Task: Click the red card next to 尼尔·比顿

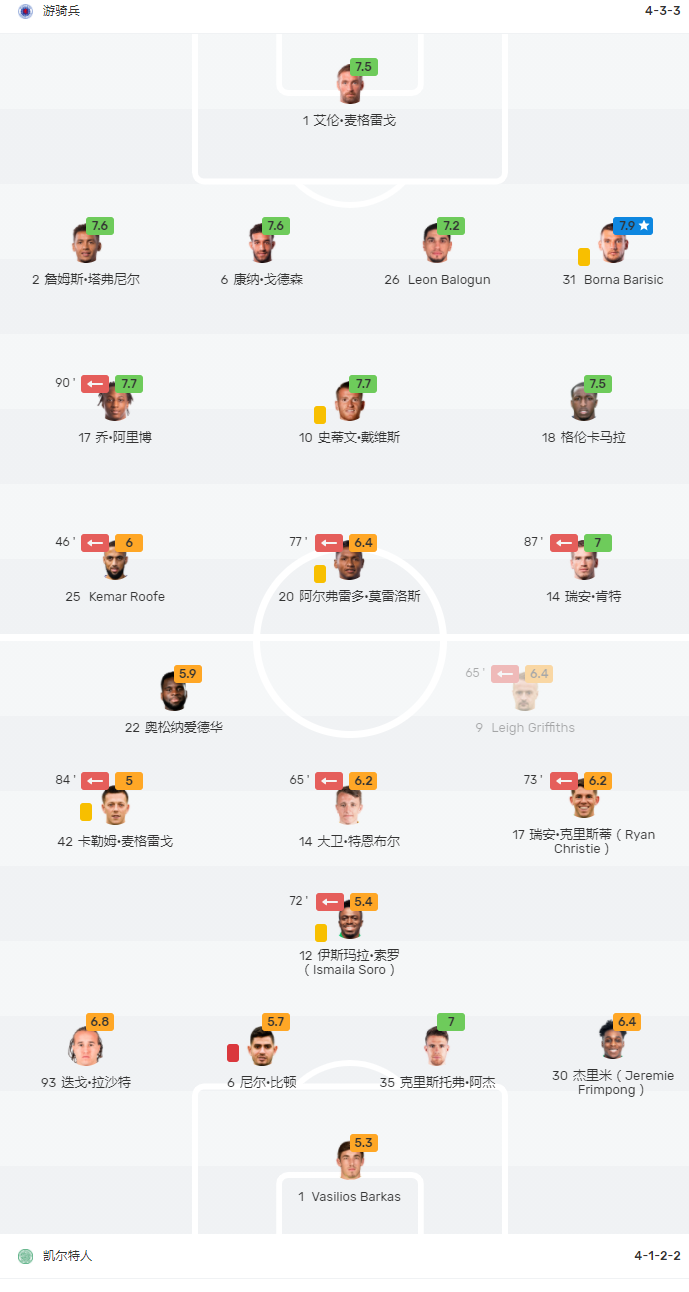Action: [233, 1053]
